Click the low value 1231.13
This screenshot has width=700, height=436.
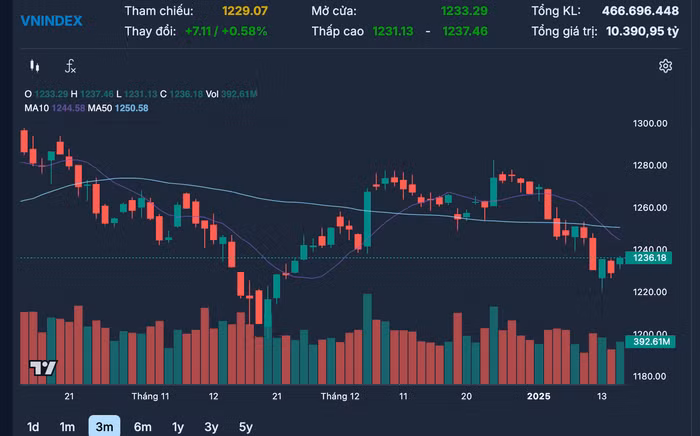tap(393, 31)
